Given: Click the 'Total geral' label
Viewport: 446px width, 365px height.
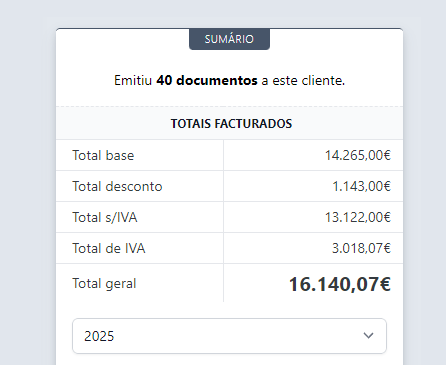Looking at the screenshot, I should coord(104,284).
